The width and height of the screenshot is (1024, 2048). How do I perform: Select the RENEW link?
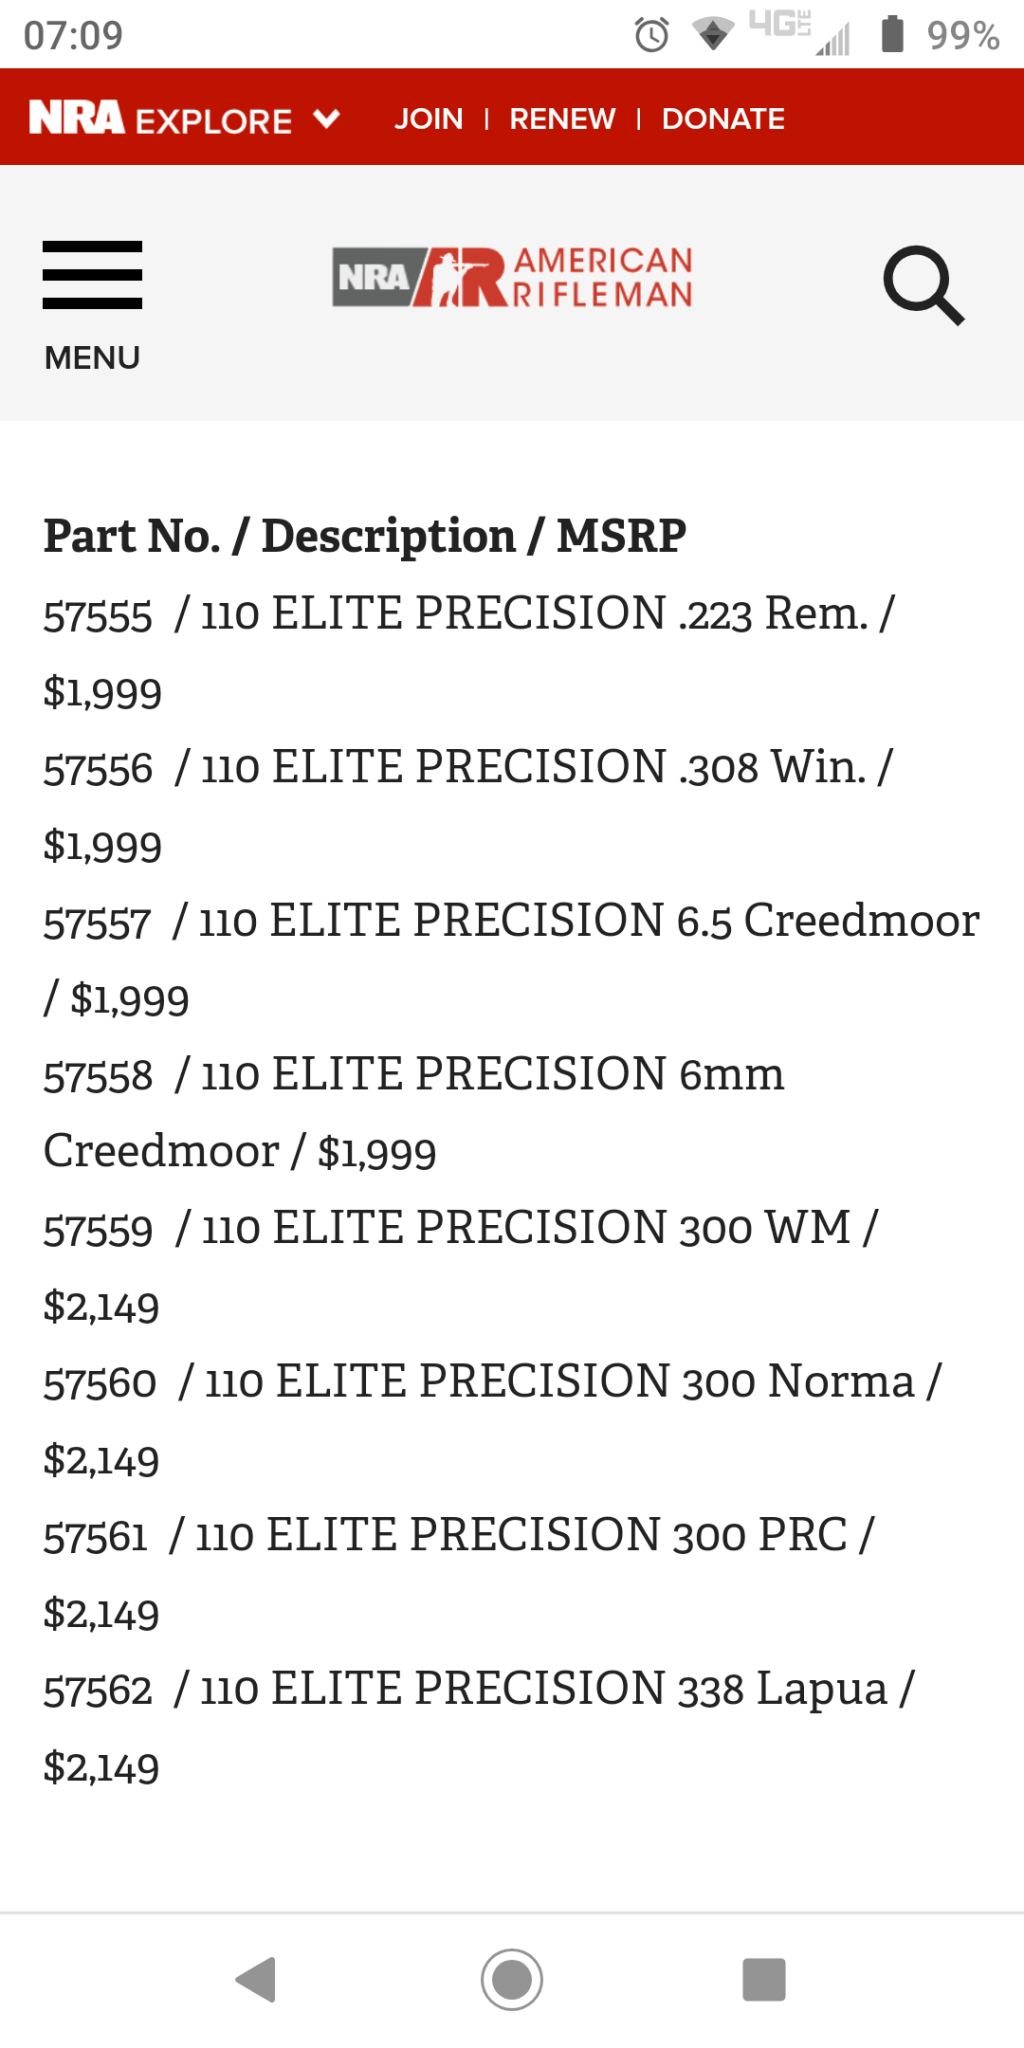click(563, 119)
